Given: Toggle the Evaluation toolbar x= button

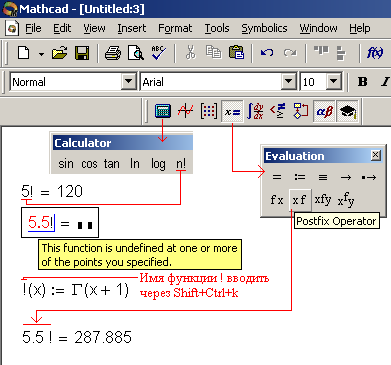Looking at the screenshot, I should (232, 111).
